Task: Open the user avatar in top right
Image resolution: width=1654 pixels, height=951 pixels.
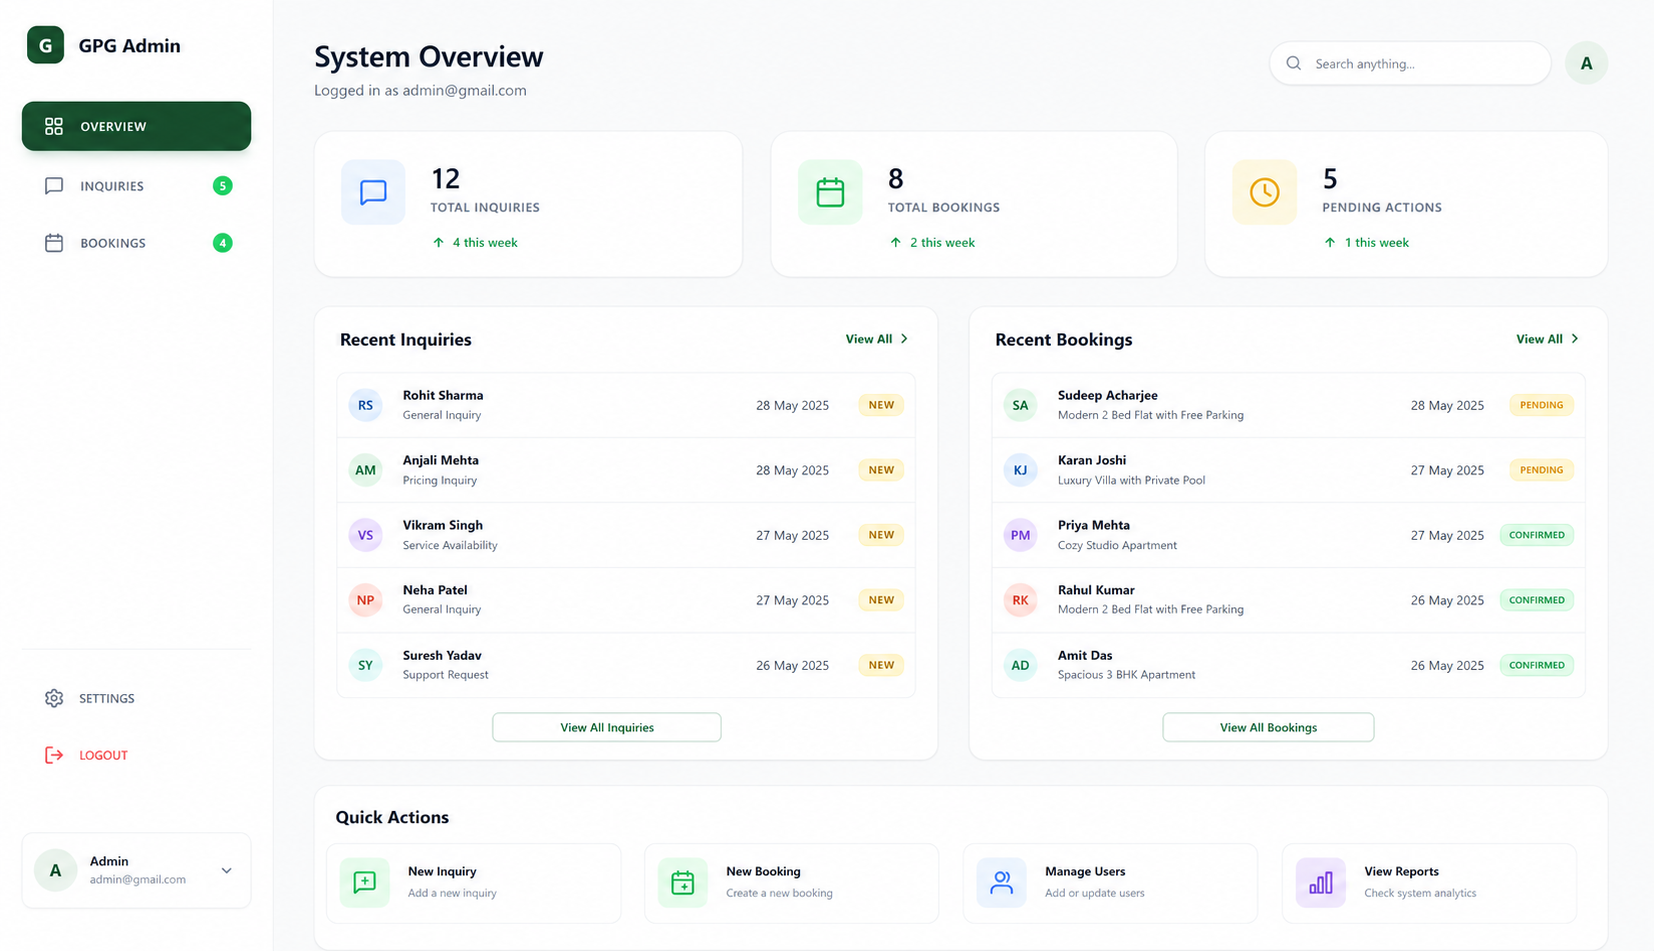Action: click(1586, 63)
